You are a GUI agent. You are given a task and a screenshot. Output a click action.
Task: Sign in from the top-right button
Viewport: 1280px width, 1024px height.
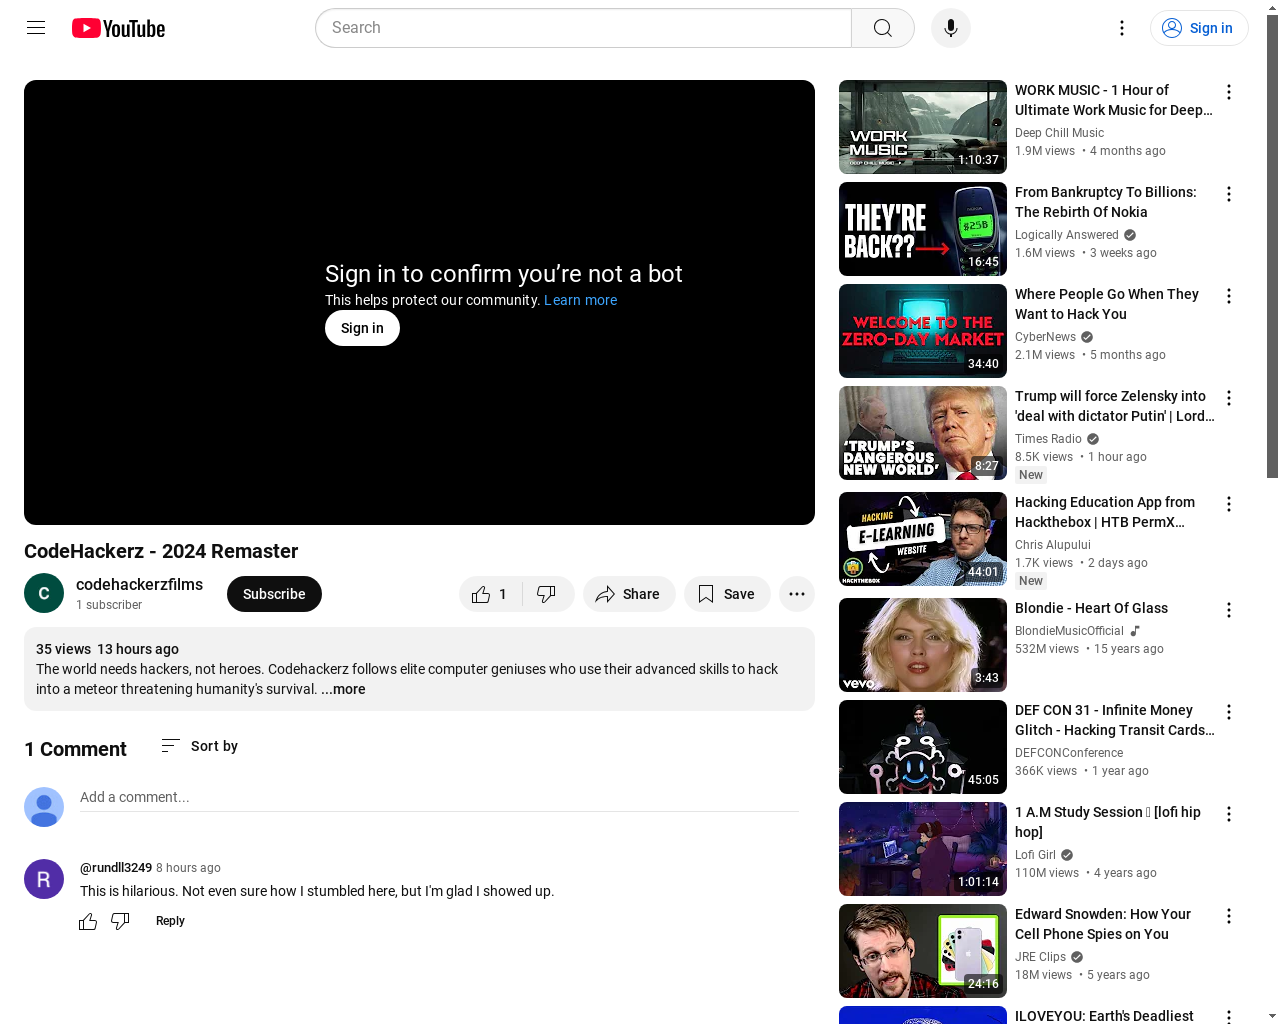tap(1199, 28)
